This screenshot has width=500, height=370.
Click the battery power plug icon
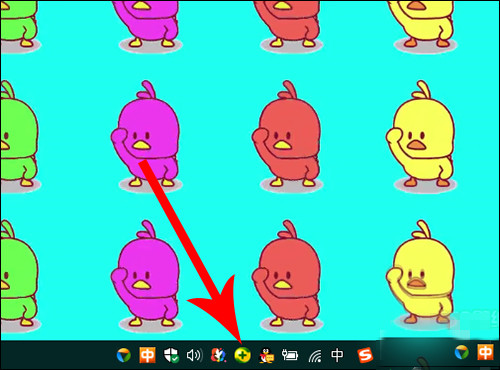pos(290,355)
